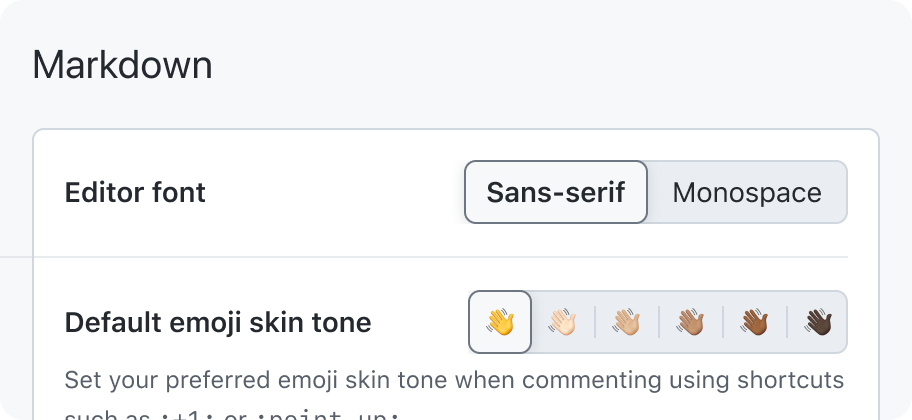The height and width of the screenshot is (420, 912).
Task: Choose the light skin tone waving hand
Action: [562, 322]
